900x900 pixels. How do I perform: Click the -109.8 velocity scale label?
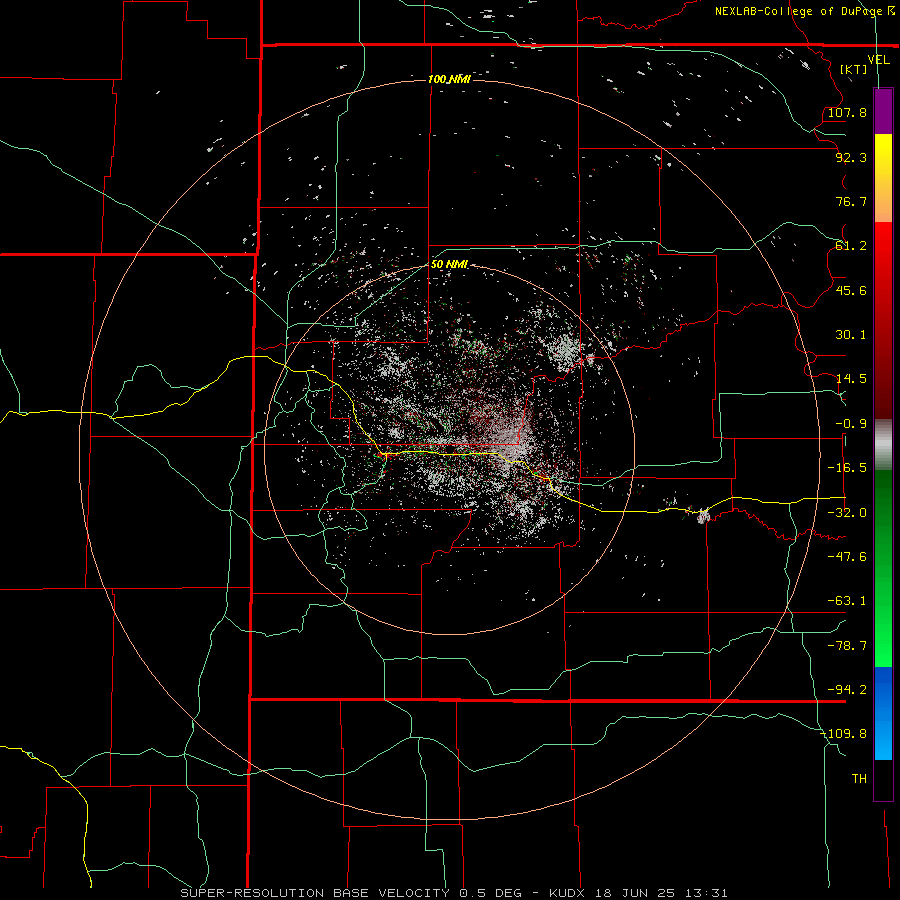click(x=844, y=734)
